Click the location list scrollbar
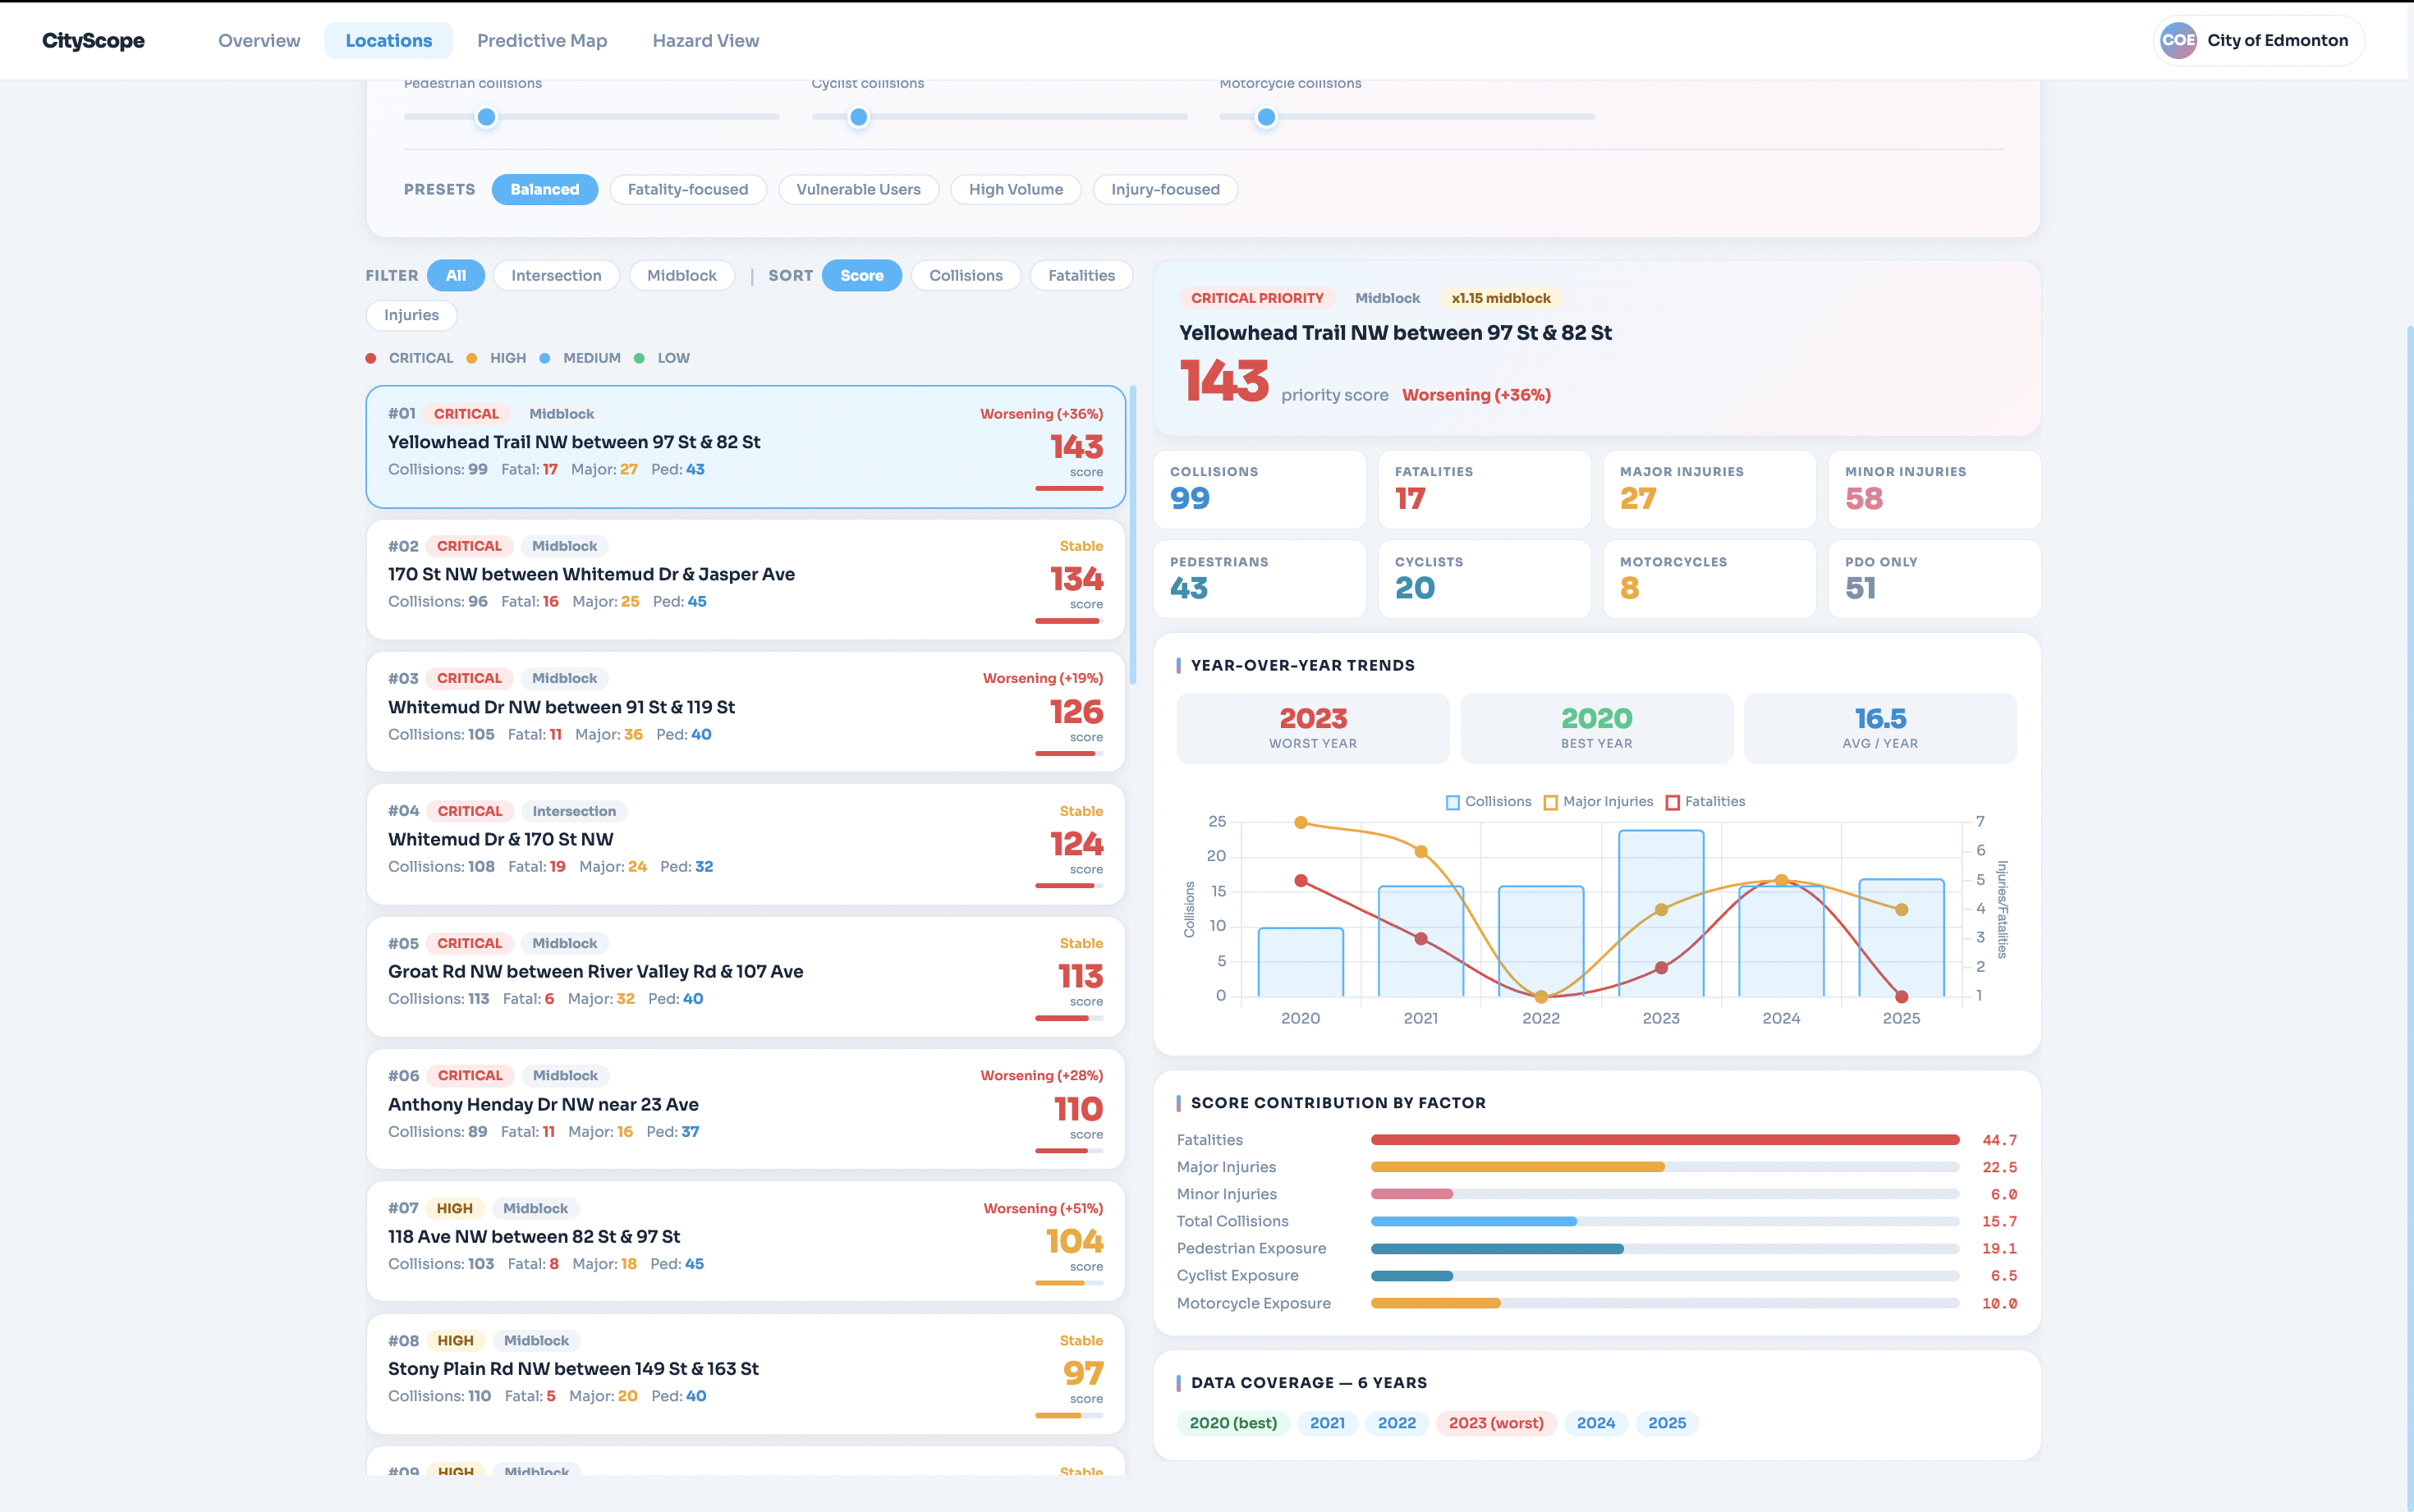This screenshot has width=2414, height=1512. [1132, 535]
